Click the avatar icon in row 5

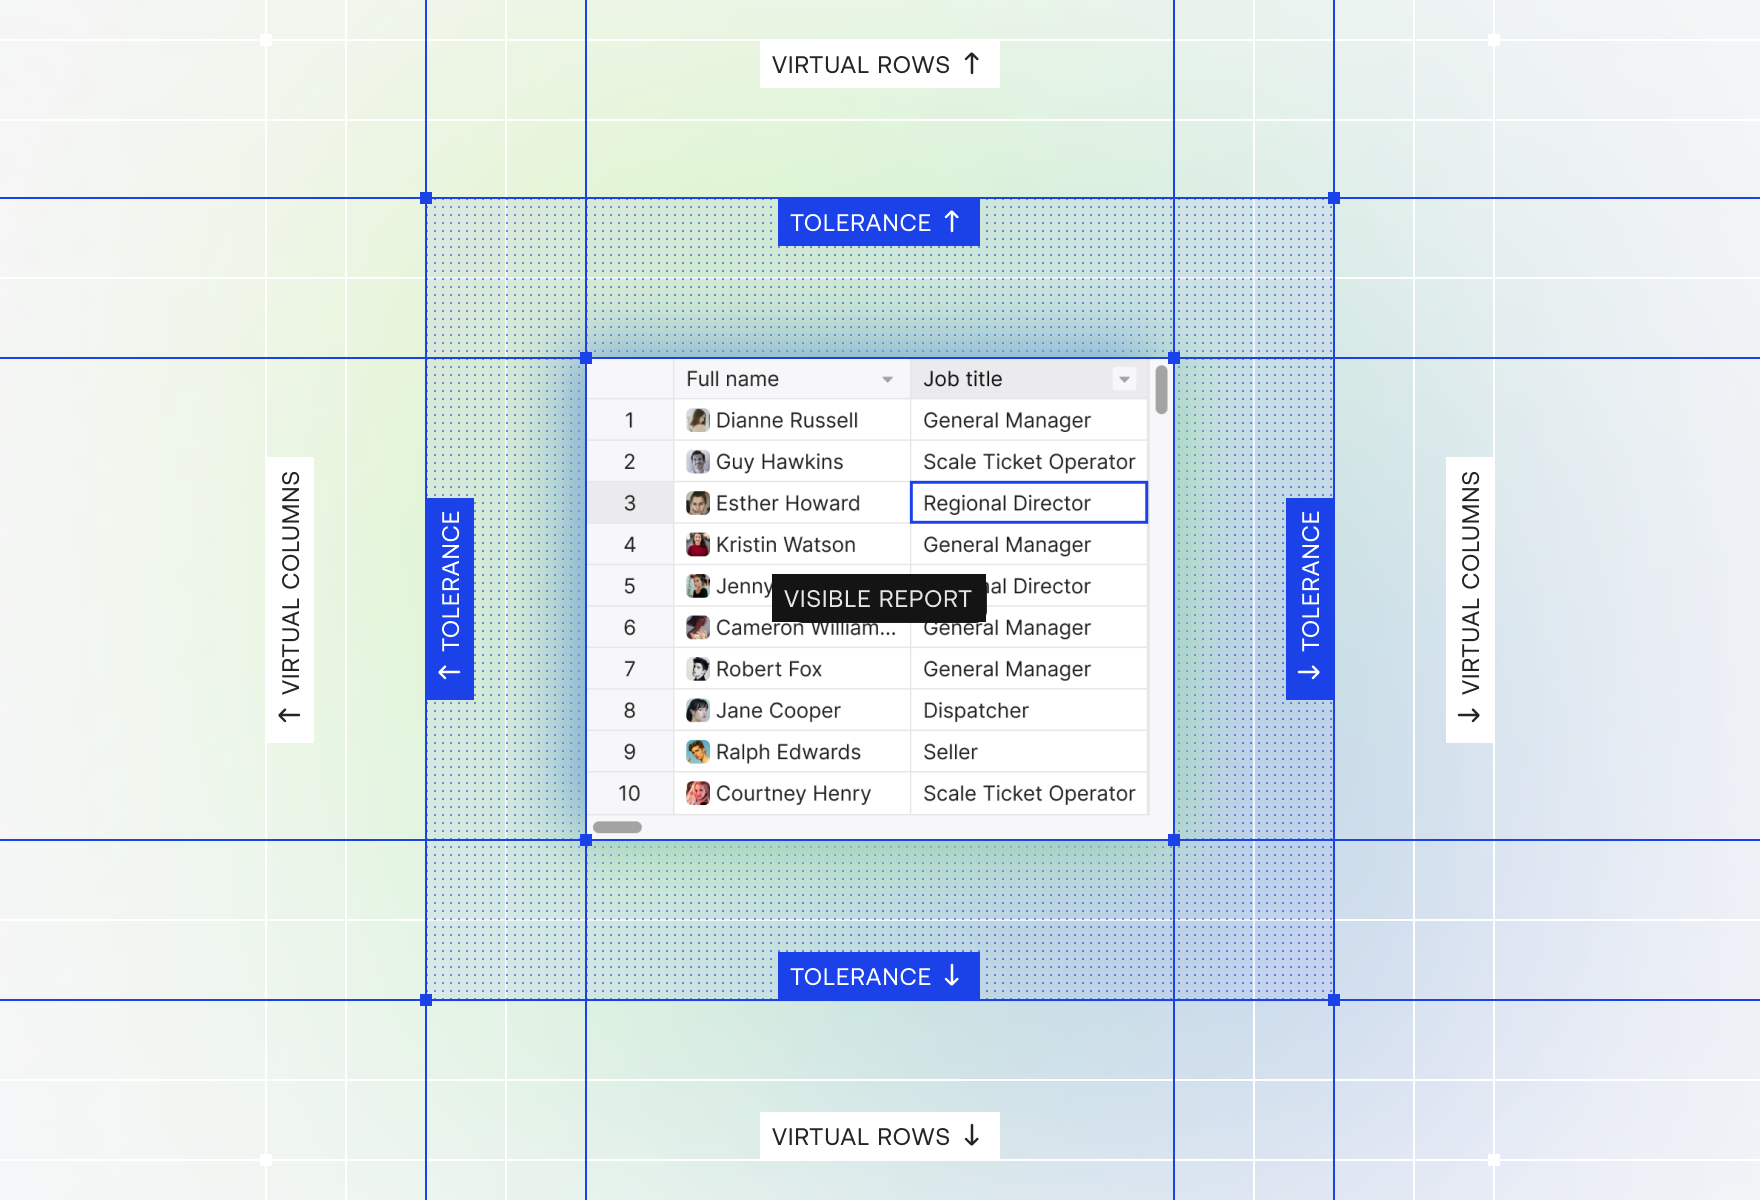(698, 586)
